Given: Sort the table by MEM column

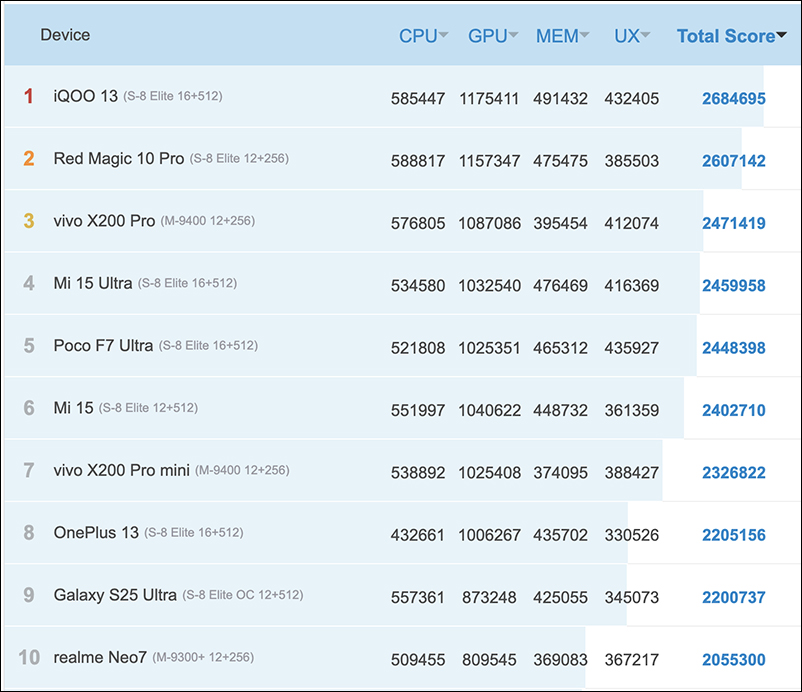Looking at the screenshot, I should click(x=562, y=36).
